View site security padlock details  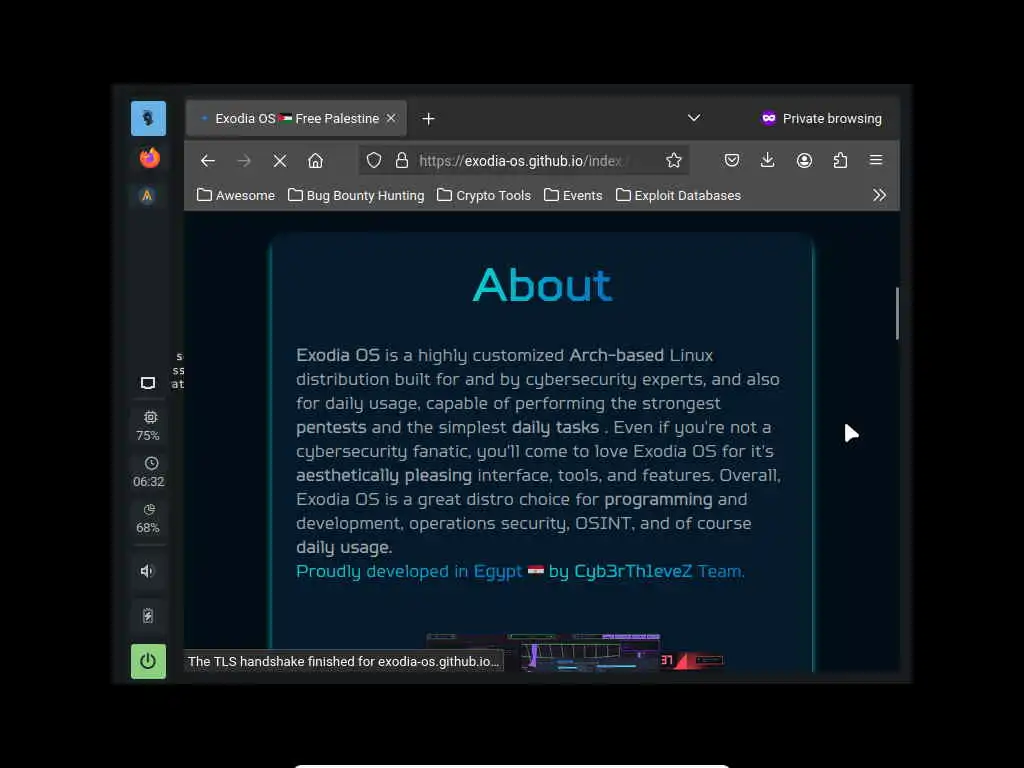[x=402, y=161]
